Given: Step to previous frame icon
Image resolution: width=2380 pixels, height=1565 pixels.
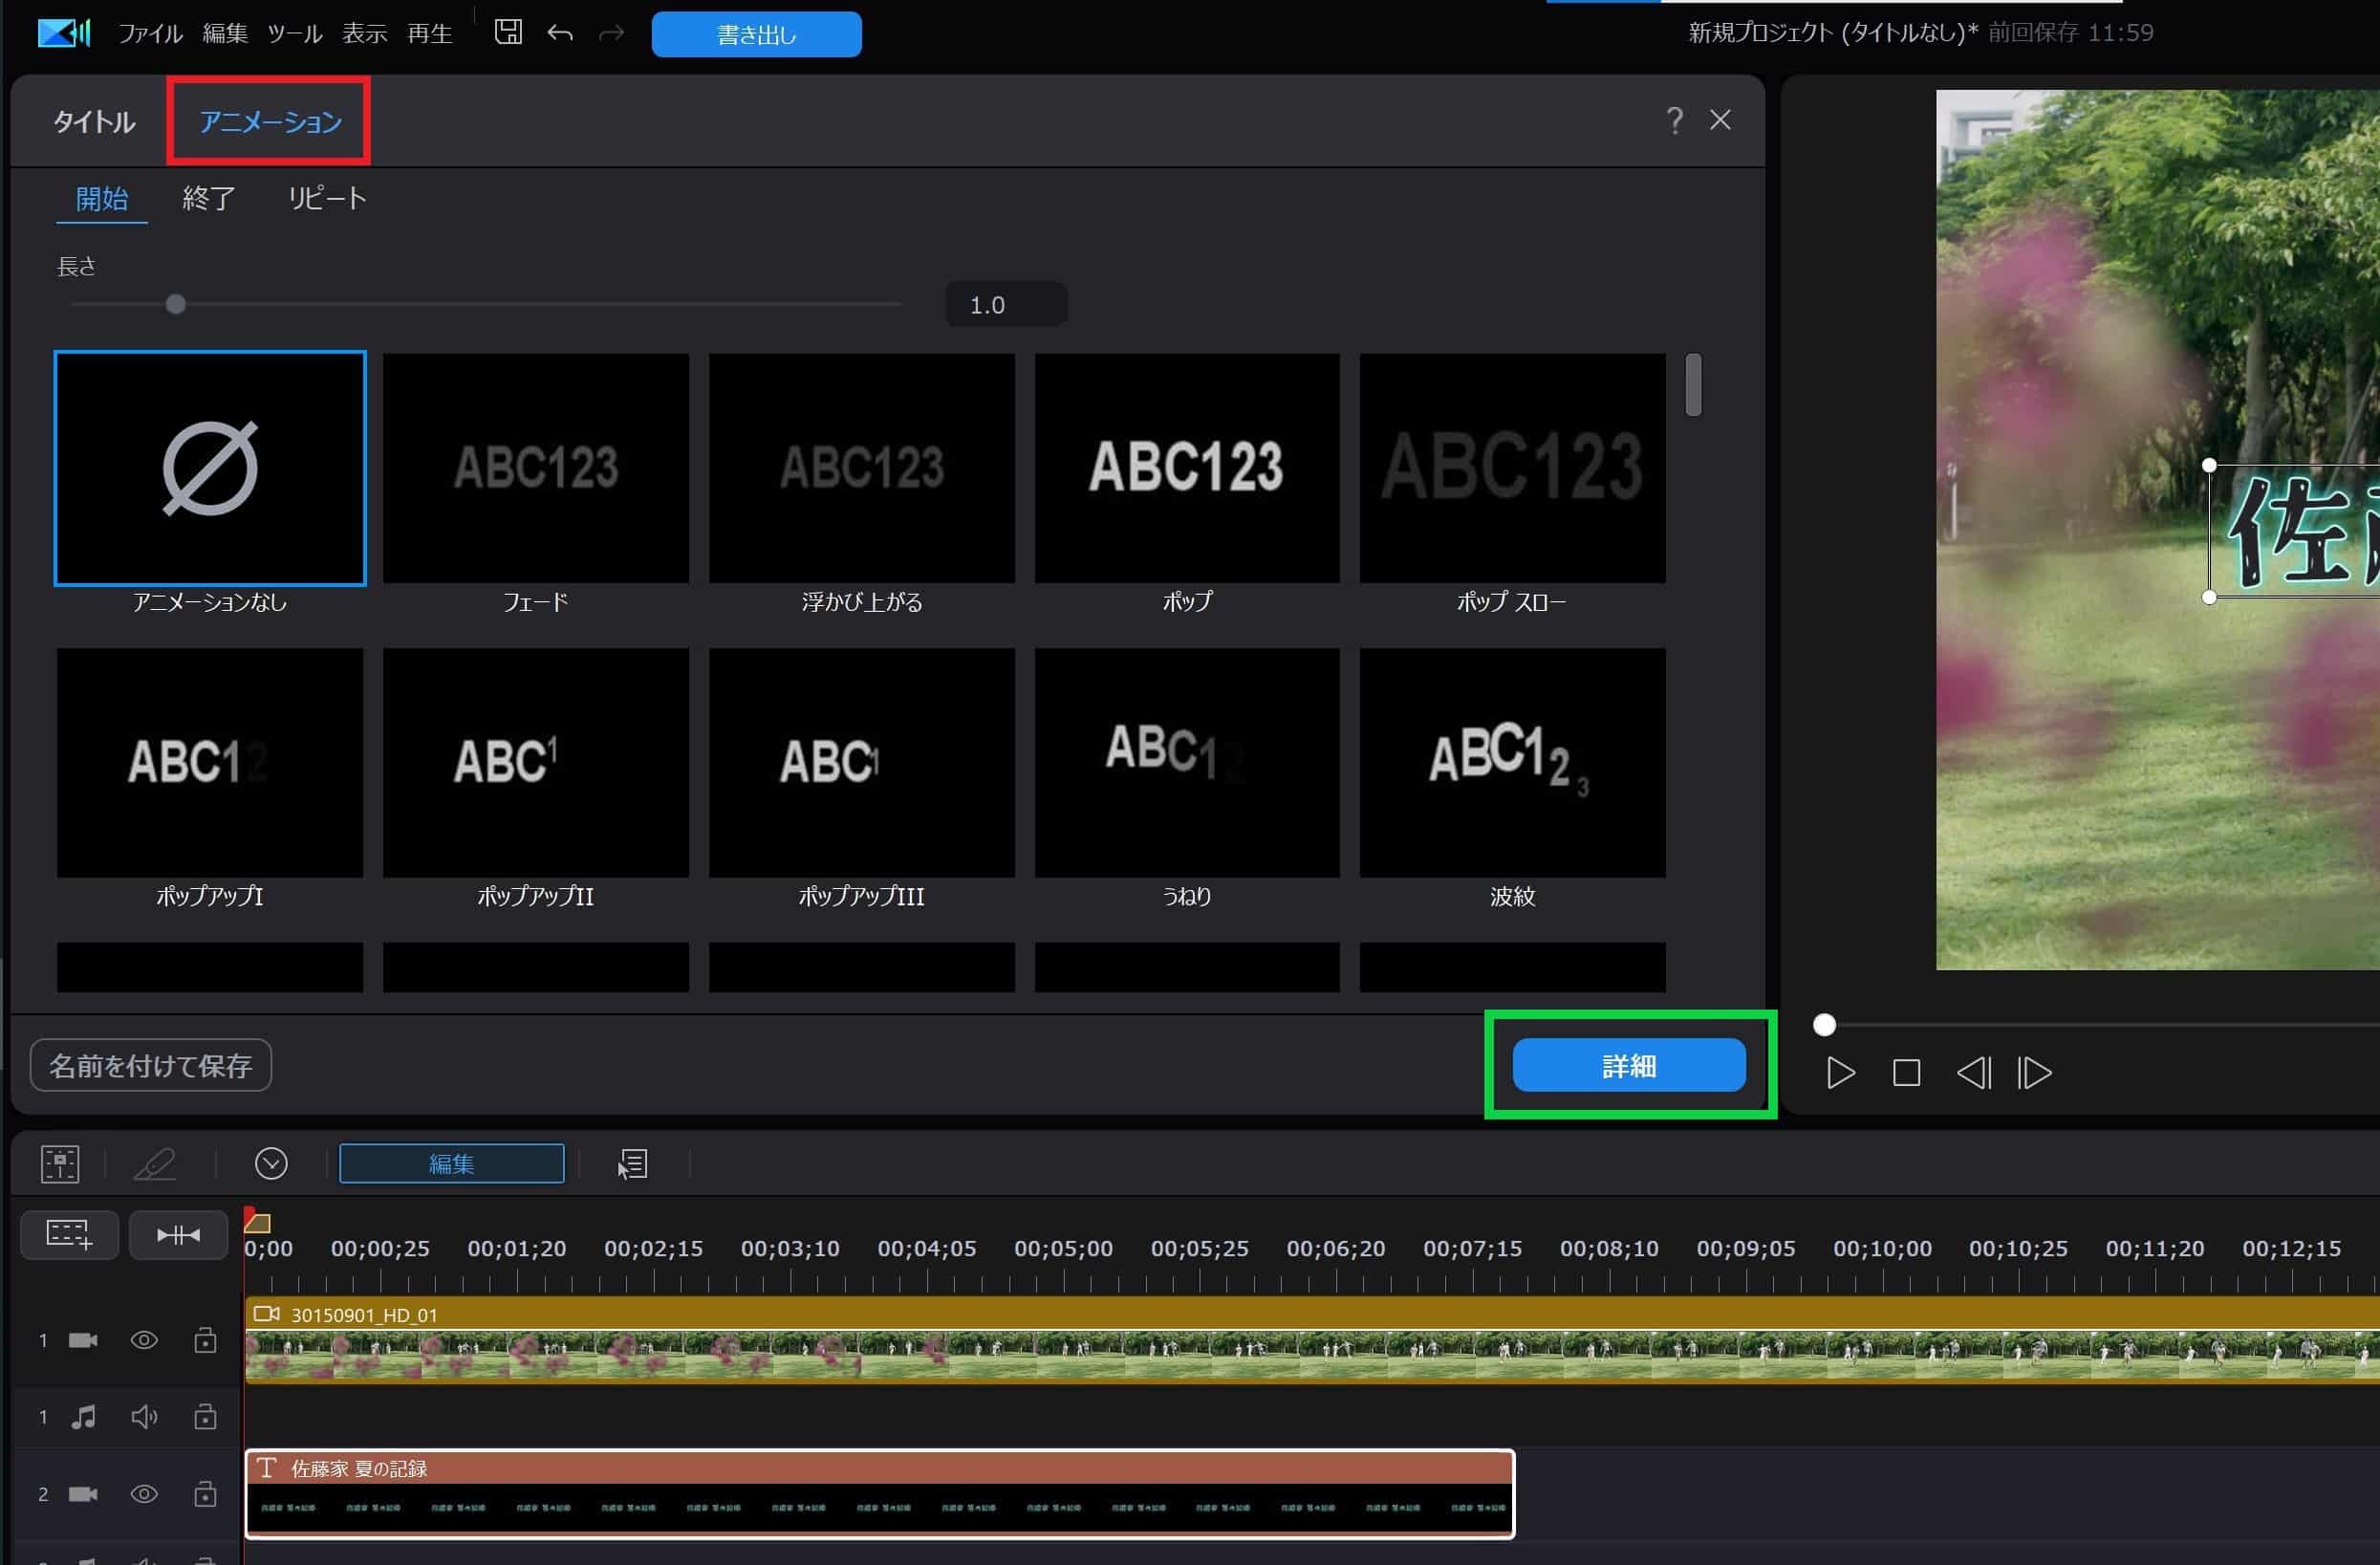Looking at the screenshot, I should pos(1973,1073).
